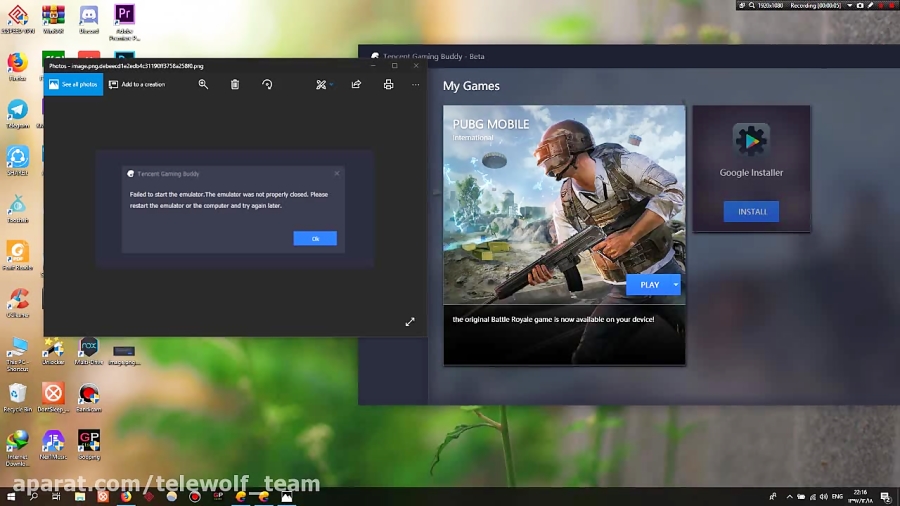Image resolution: width=900 pixels, height=506 pixels.
Task: Open recorder toolbar dropdown arrow
Action: pos(849,6)
